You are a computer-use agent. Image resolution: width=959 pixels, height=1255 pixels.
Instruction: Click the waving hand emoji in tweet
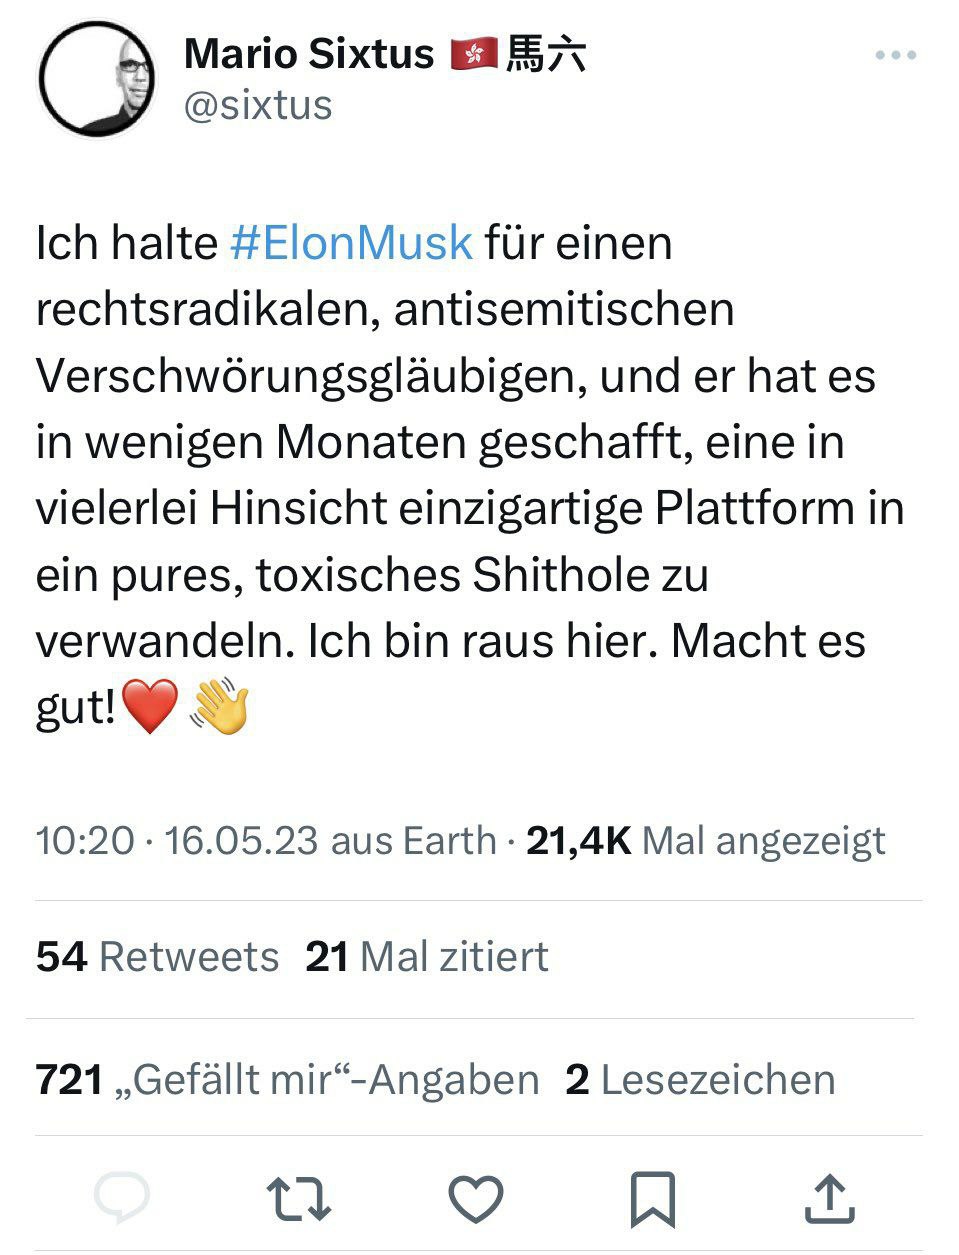[220, 706]
